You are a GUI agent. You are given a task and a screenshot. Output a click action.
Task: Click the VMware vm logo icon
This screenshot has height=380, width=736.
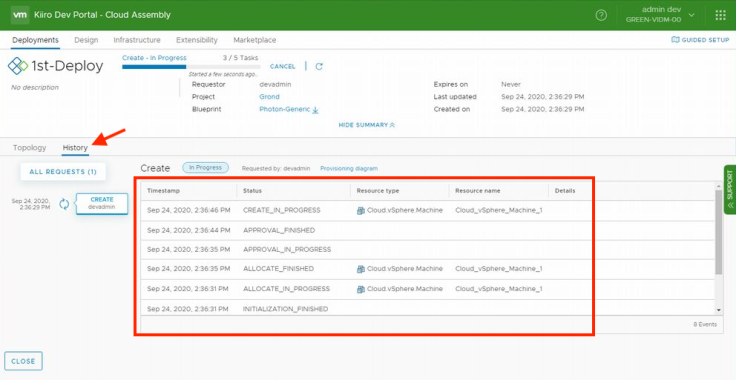coord(20,15)
